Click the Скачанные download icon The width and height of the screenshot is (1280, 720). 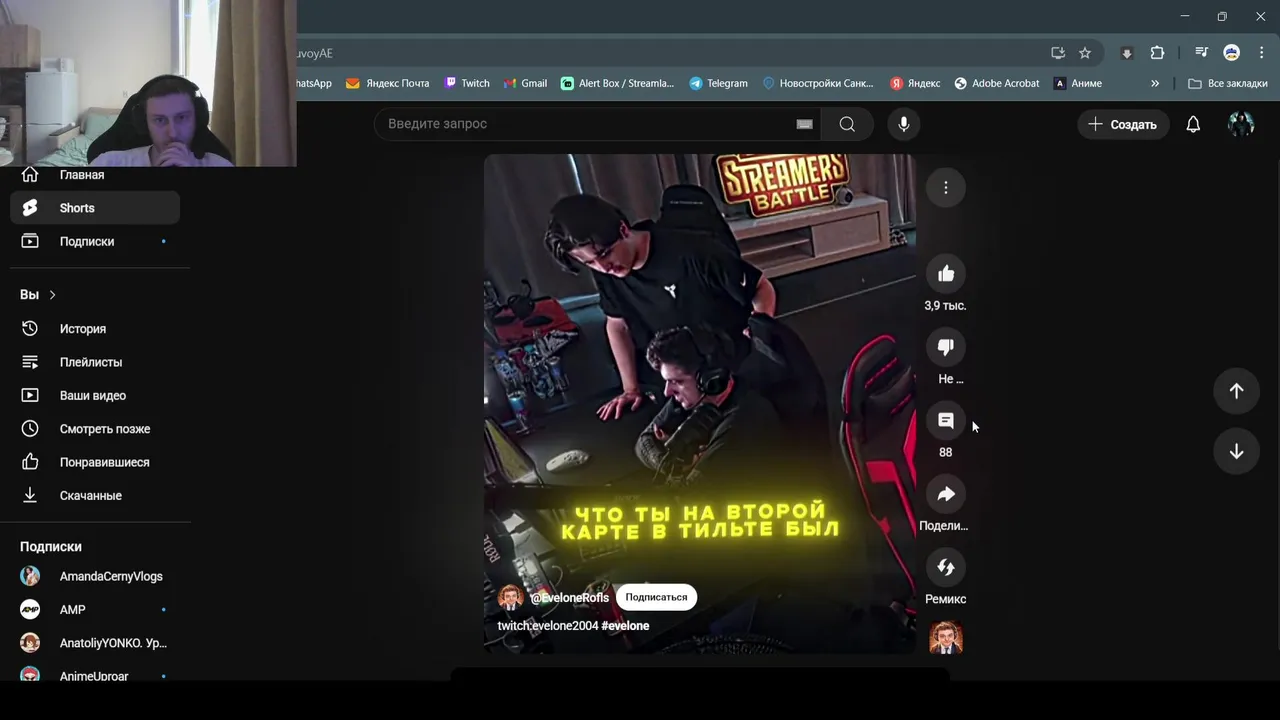click(x=30, y=495)
